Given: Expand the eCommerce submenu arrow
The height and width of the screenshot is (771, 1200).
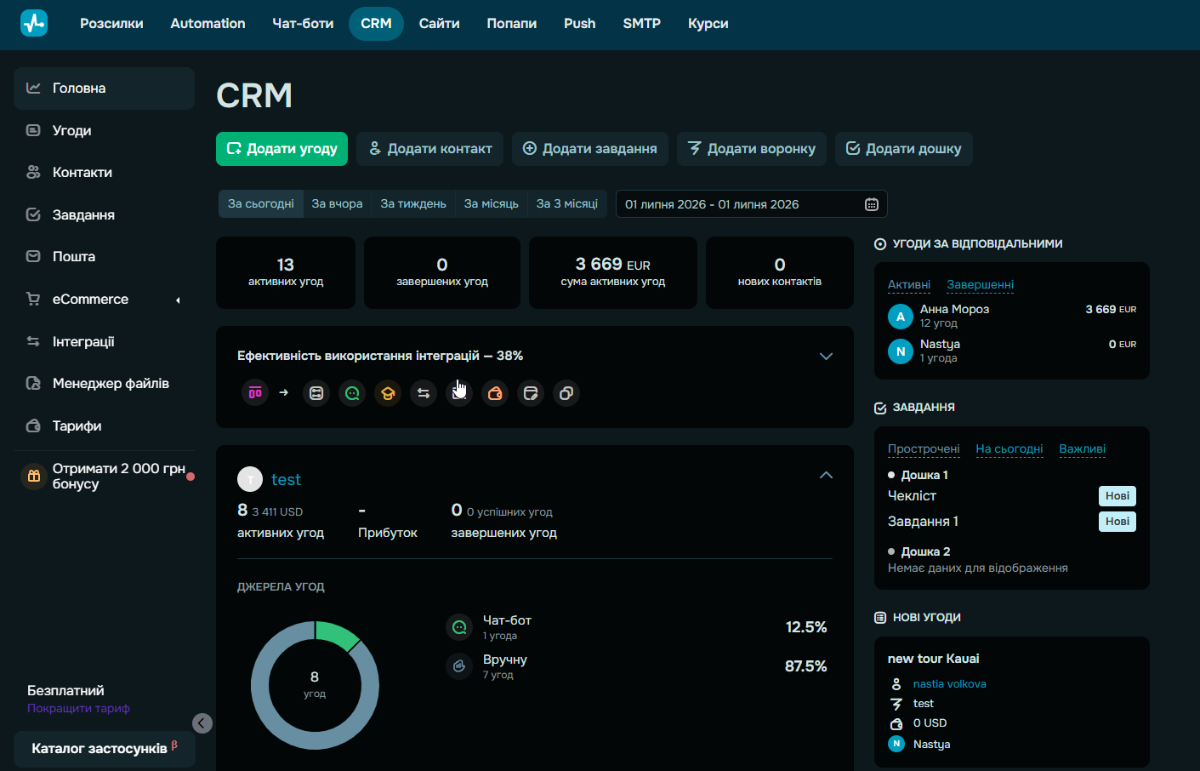Looking at the screenshot, I should tap(178, 300).
